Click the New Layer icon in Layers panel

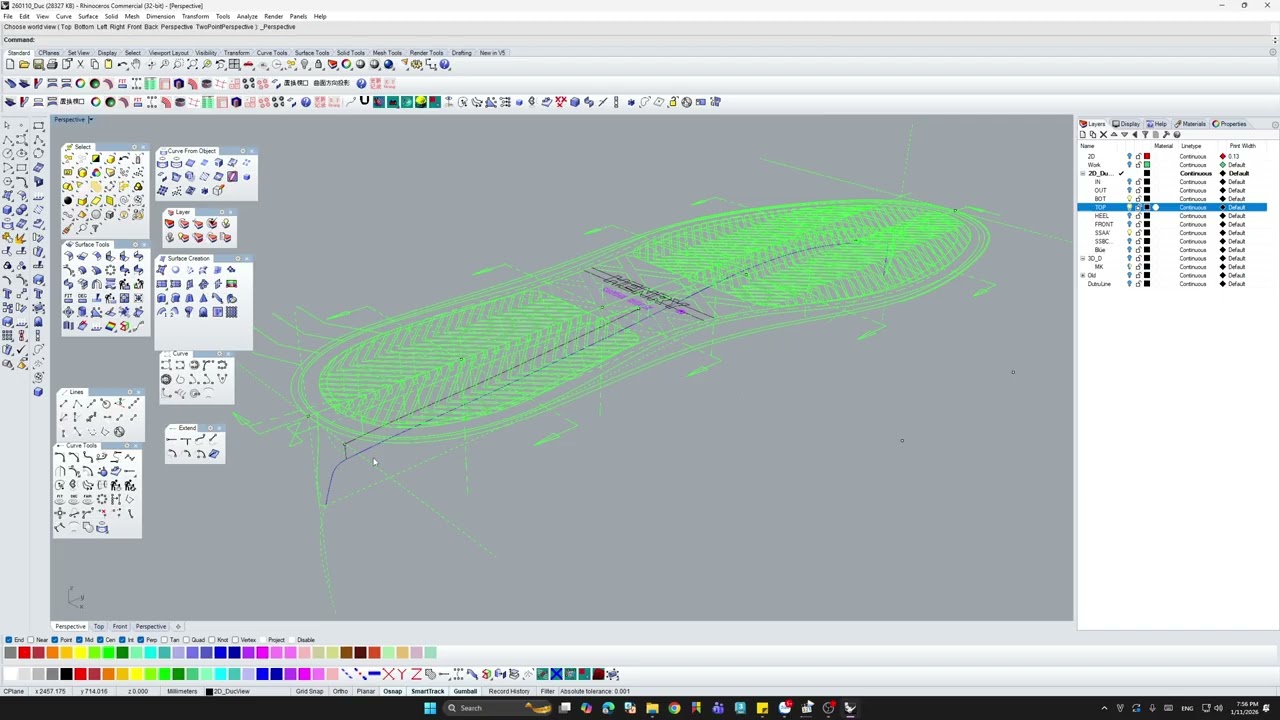tap(1083, 135)
